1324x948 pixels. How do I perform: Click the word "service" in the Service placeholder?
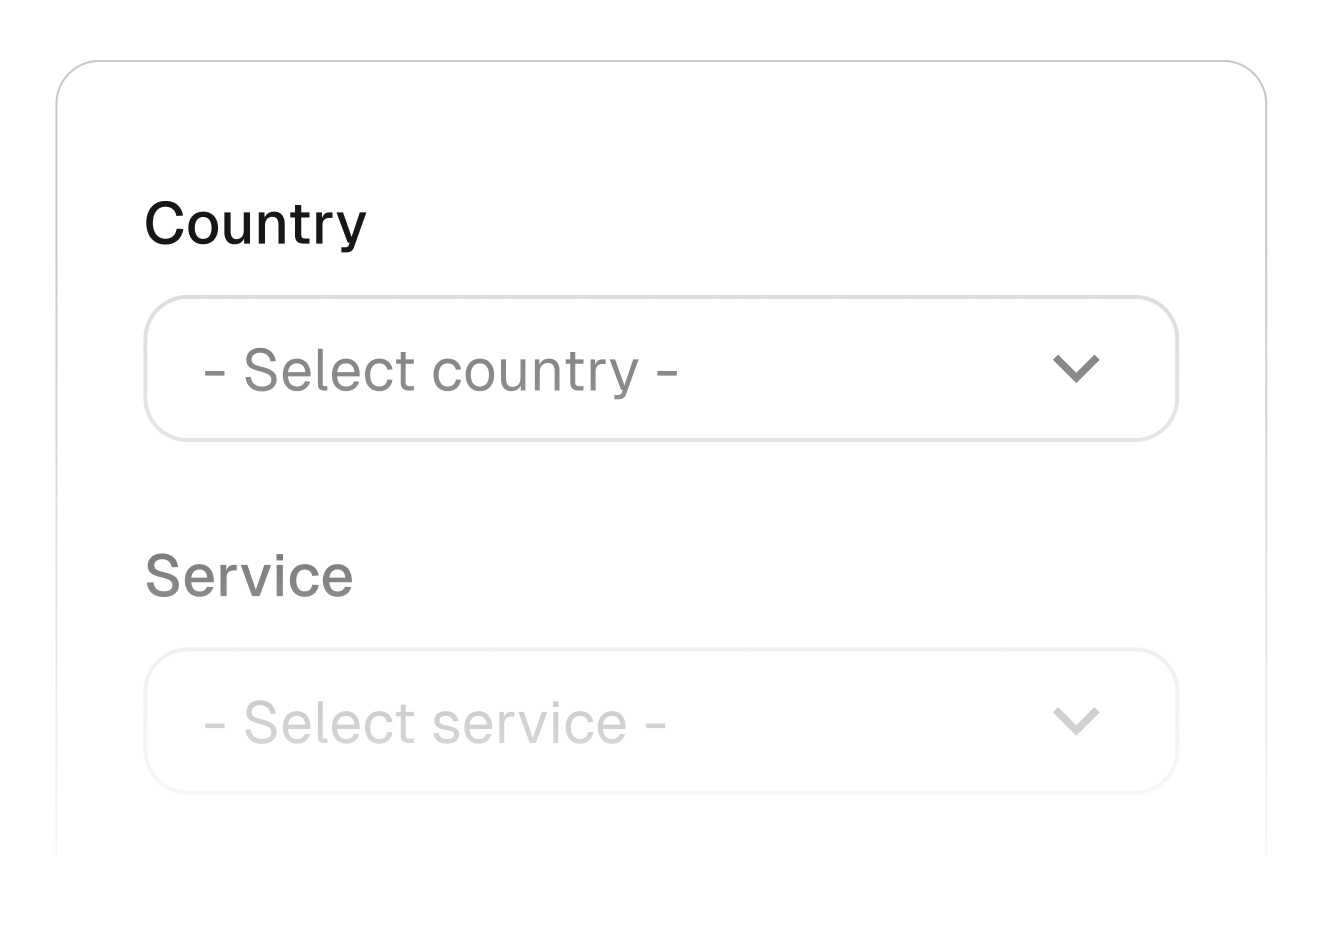pos(529,722)
